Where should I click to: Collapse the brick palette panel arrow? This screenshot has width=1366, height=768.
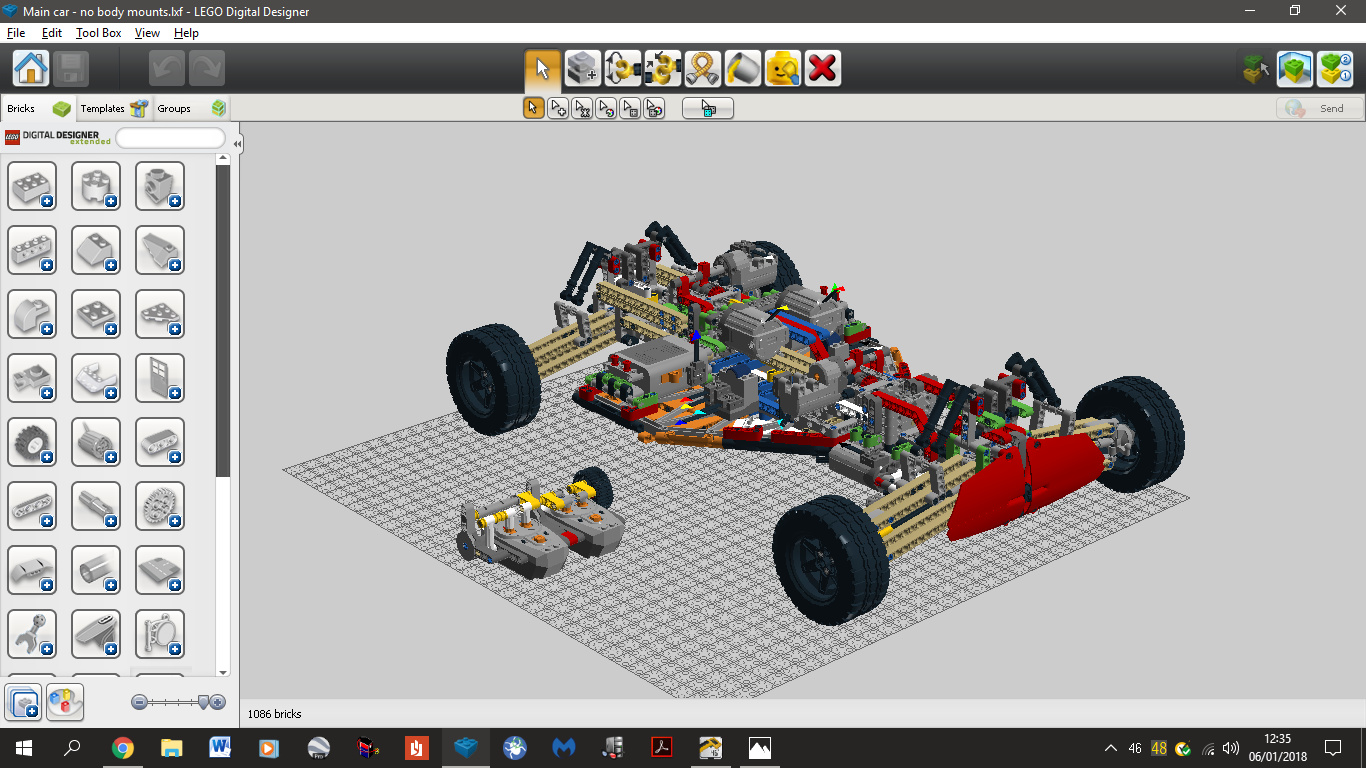tap(237, 144)
